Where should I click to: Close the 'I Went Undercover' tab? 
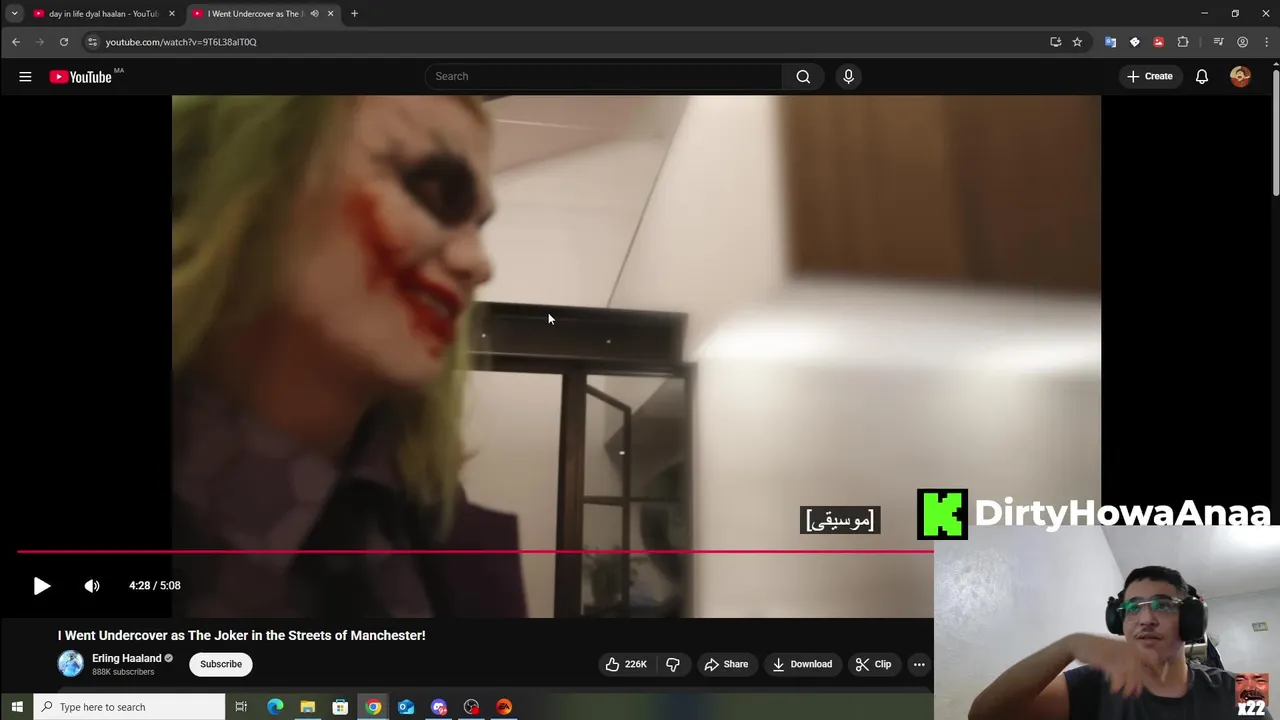click(x=330, y=14)
